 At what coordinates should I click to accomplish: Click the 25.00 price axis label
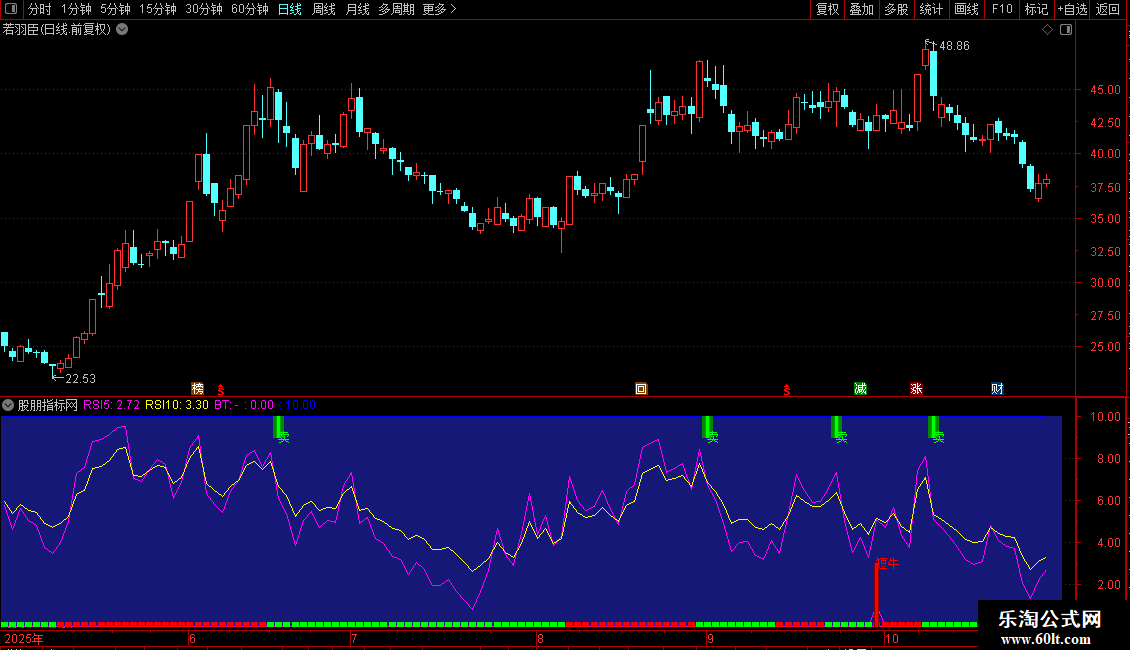[1105, 347]
